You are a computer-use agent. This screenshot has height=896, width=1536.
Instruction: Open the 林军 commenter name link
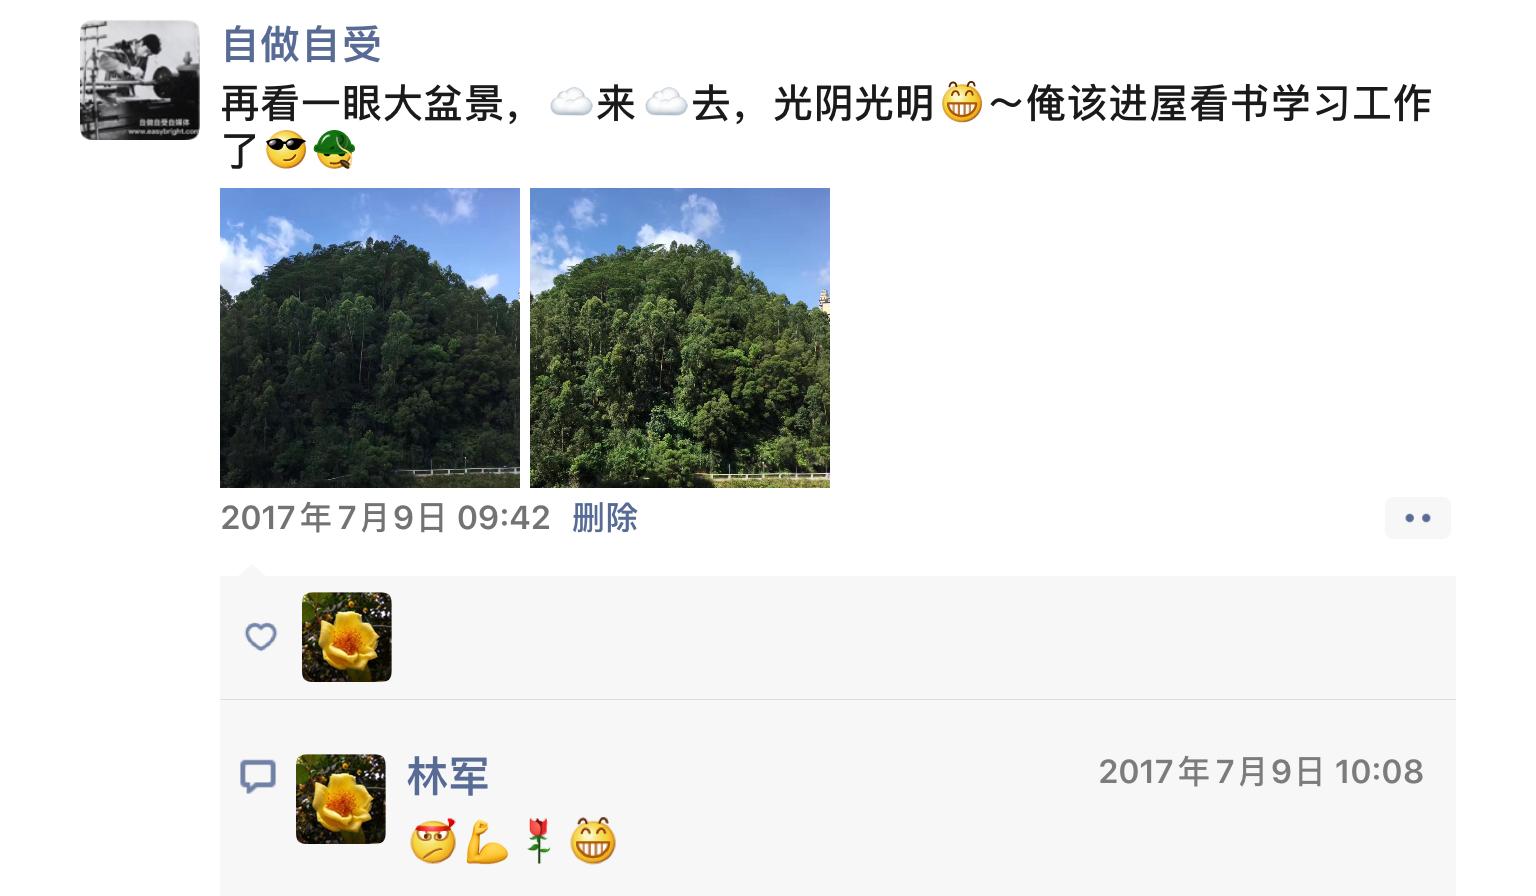pyautogui.click(x=448, y=776)
